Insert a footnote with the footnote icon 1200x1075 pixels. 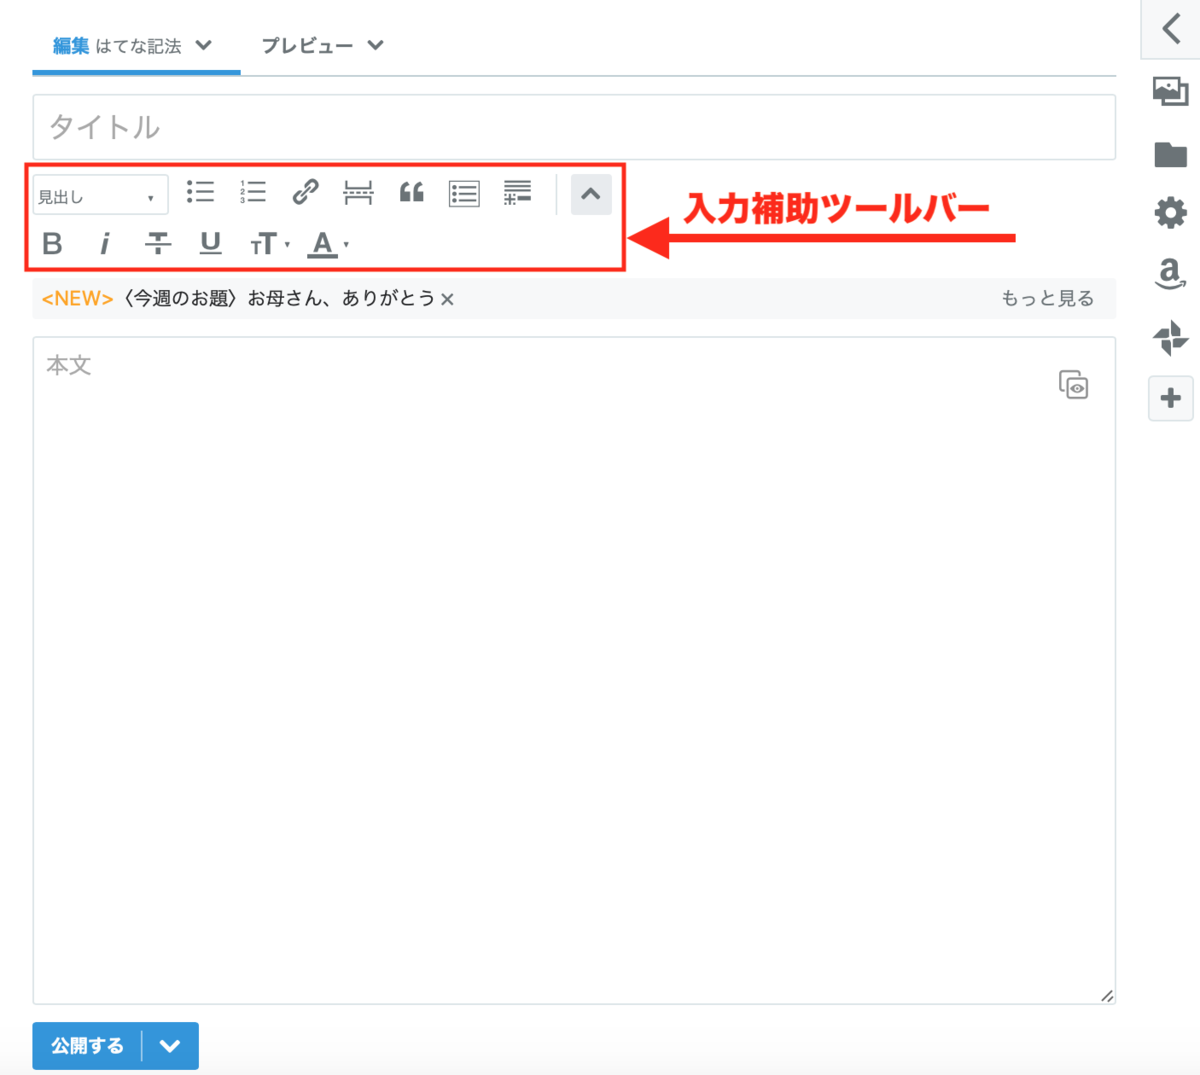coord(517,192)
